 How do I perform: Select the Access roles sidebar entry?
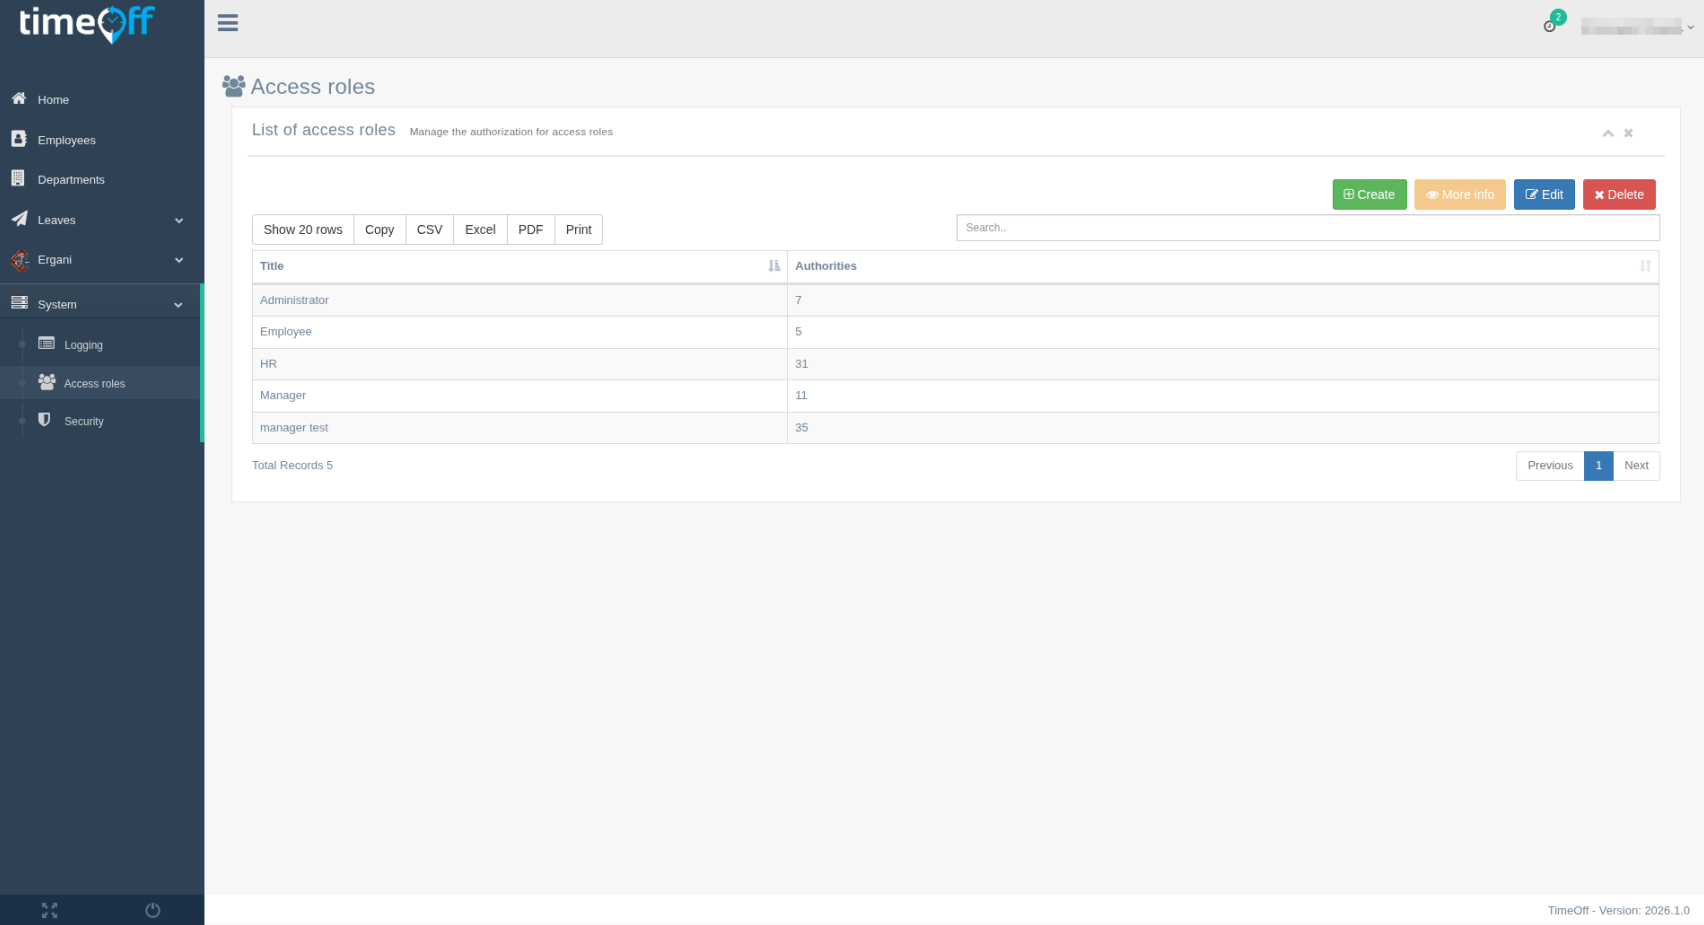click(94, 382)
